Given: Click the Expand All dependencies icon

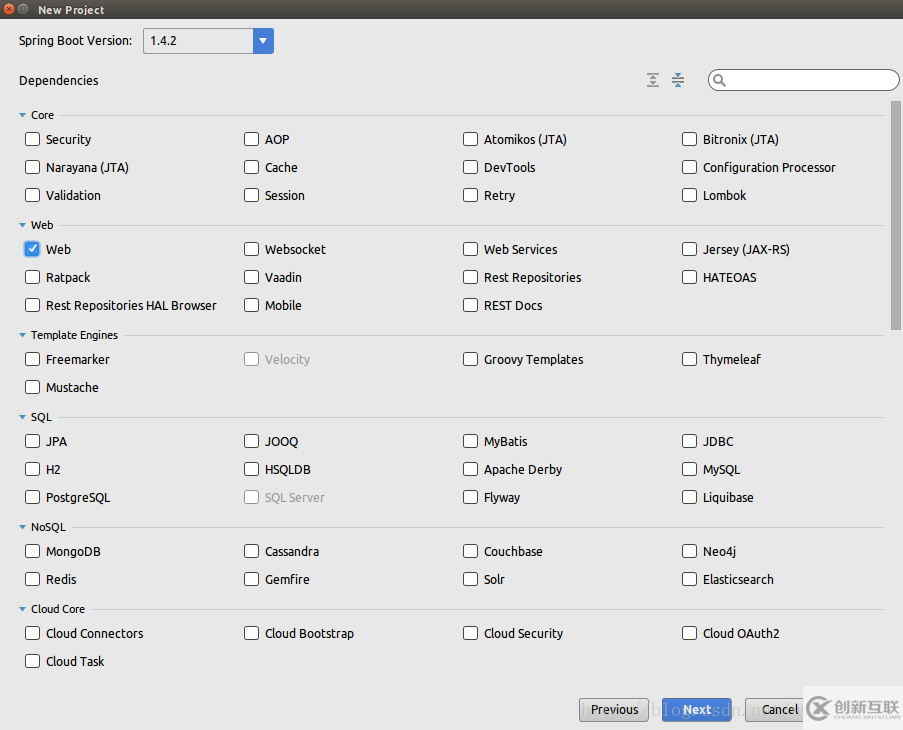Looking at the screenshot, I should click(x=653, y=80).
